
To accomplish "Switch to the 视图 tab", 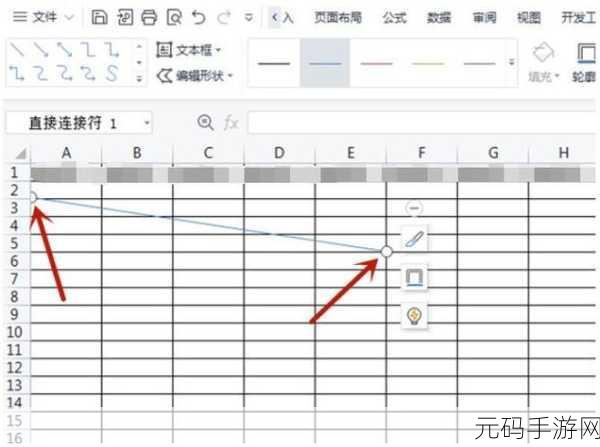I will (x=529, y=18).
